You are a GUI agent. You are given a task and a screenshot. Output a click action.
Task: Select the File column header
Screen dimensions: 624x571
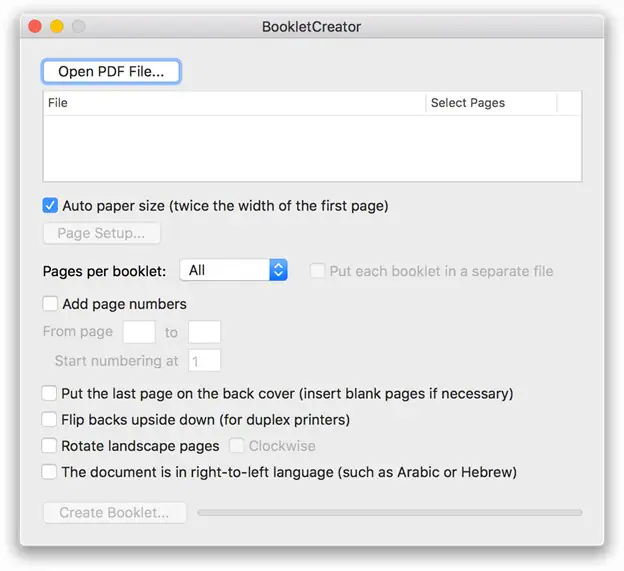pyautogui.click(x=234, y=103)
